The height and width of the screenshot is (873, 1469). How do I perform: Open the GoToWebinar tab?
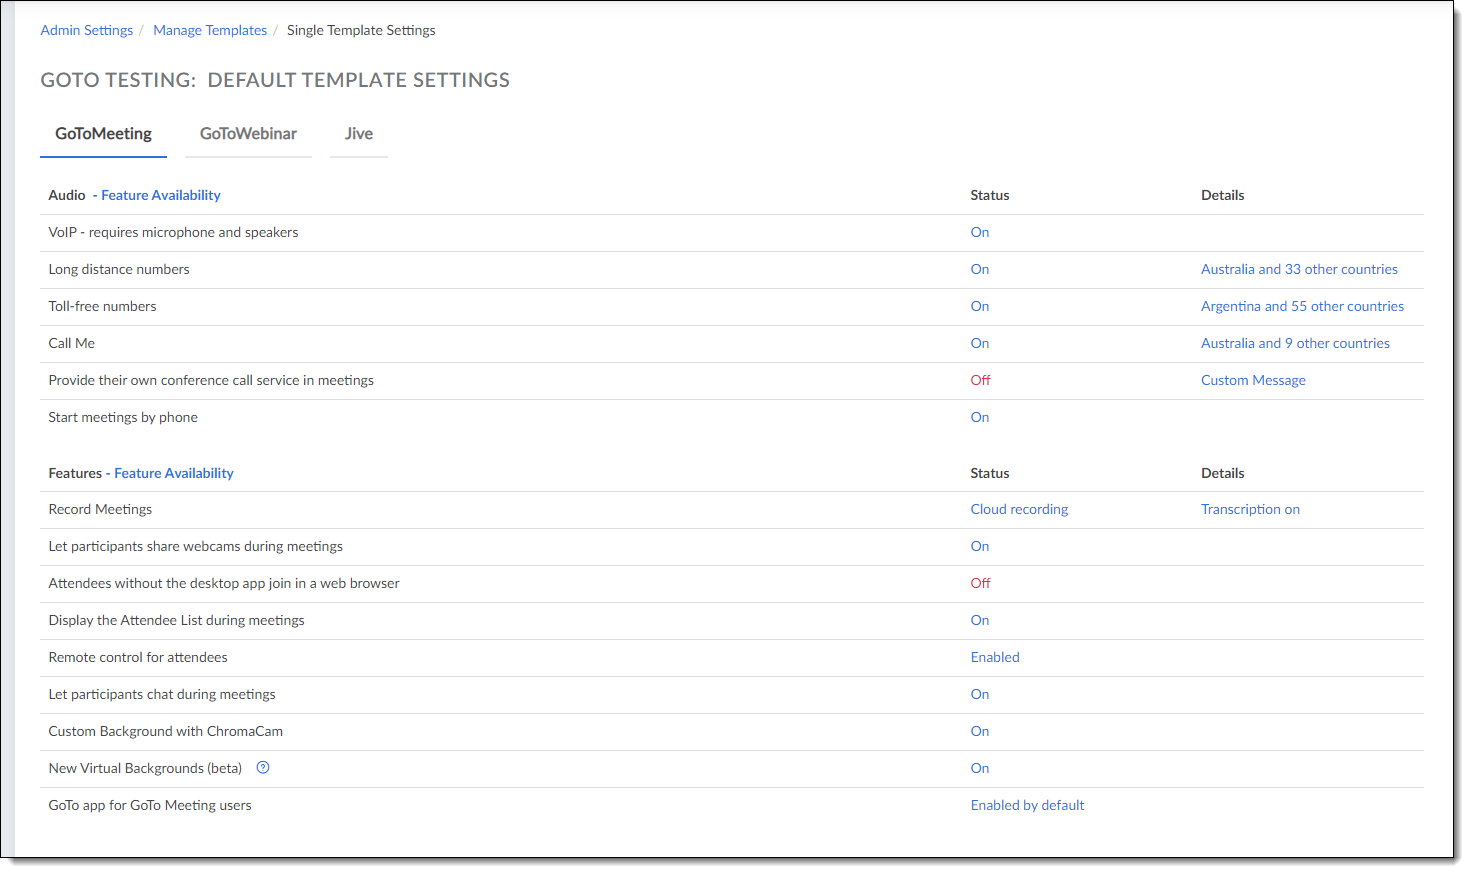(248, 134)
